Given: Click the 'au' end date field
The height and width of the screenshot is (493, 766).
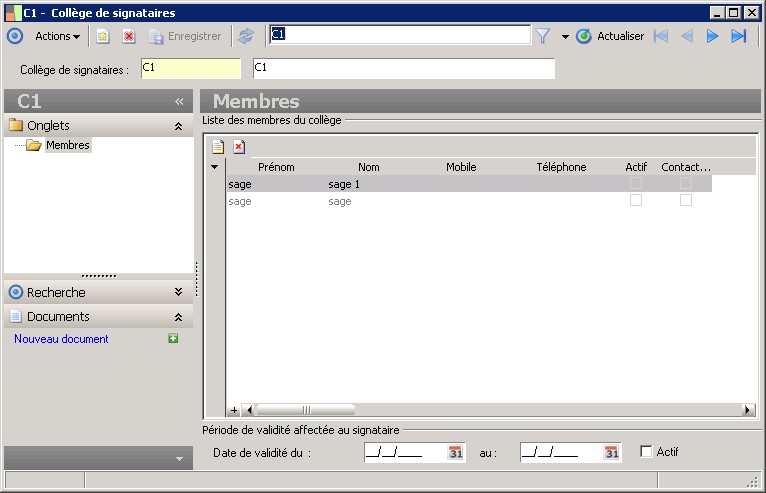Looking at the screenshot, I should point(562,452).
